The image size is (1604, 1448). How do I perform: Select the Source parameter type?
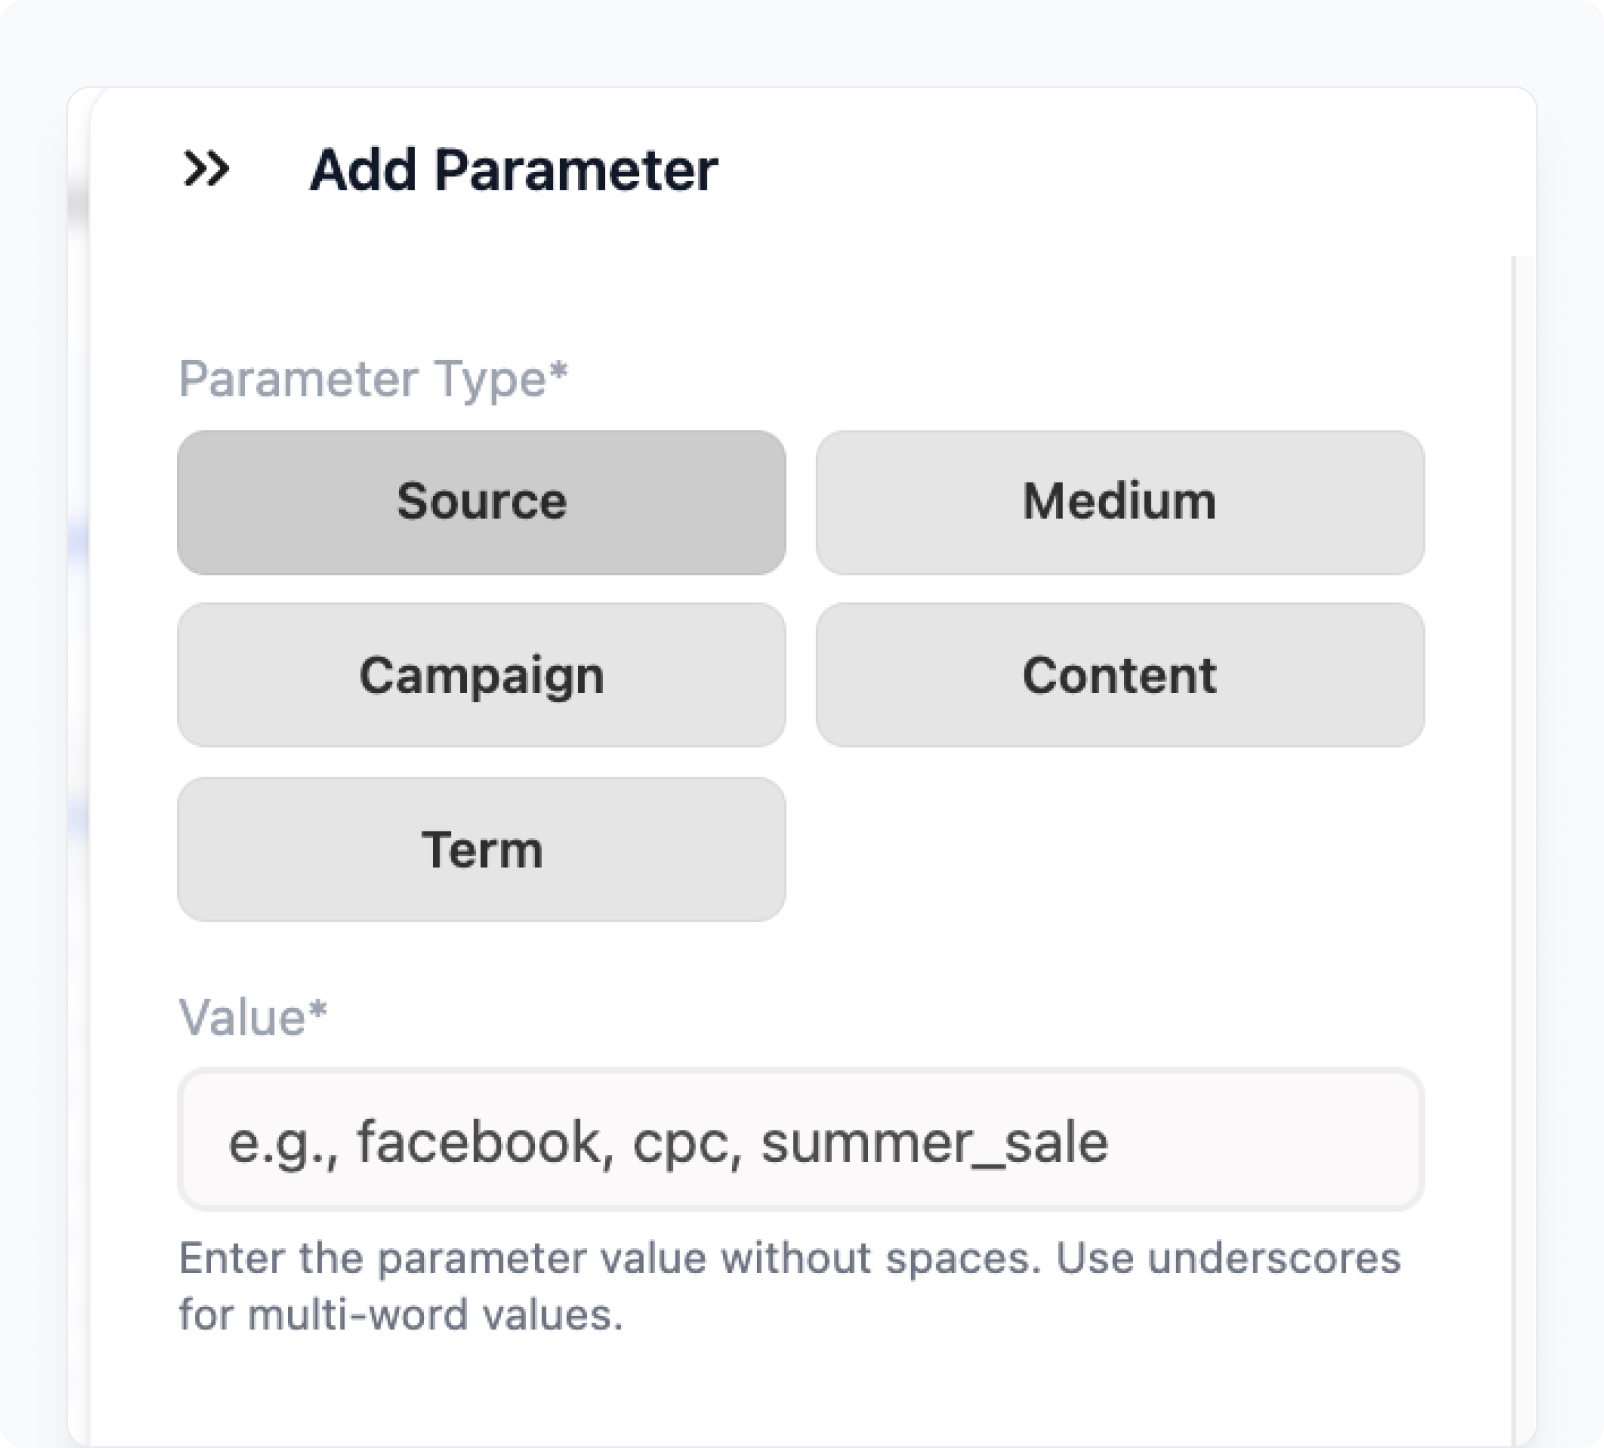point(481,502)
